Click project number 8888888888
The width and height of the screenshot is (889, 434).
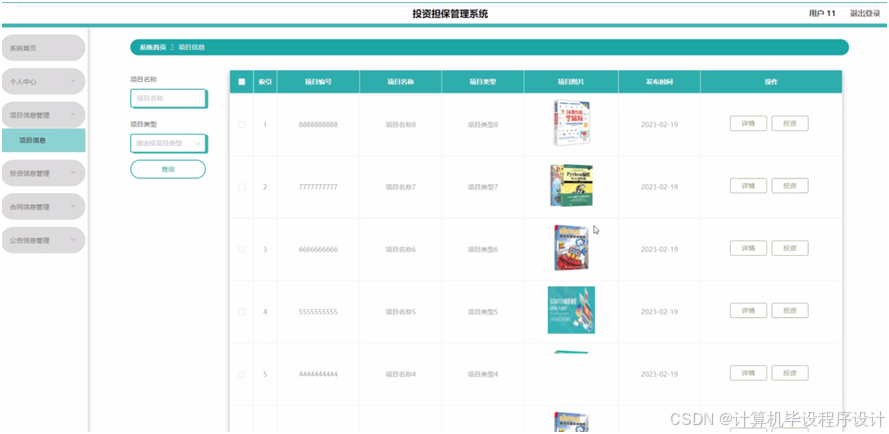[x=318, y=125]
